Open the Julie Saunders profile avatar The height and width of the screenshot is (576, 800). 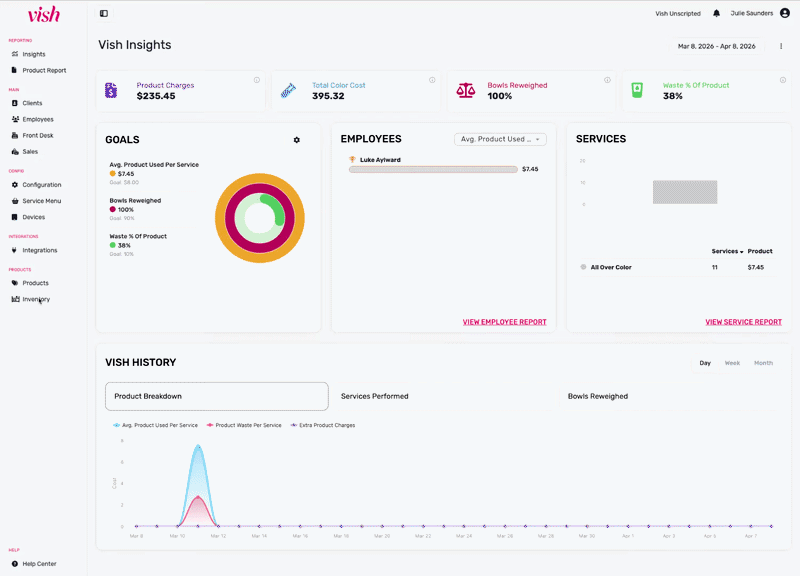coord(784,14)
